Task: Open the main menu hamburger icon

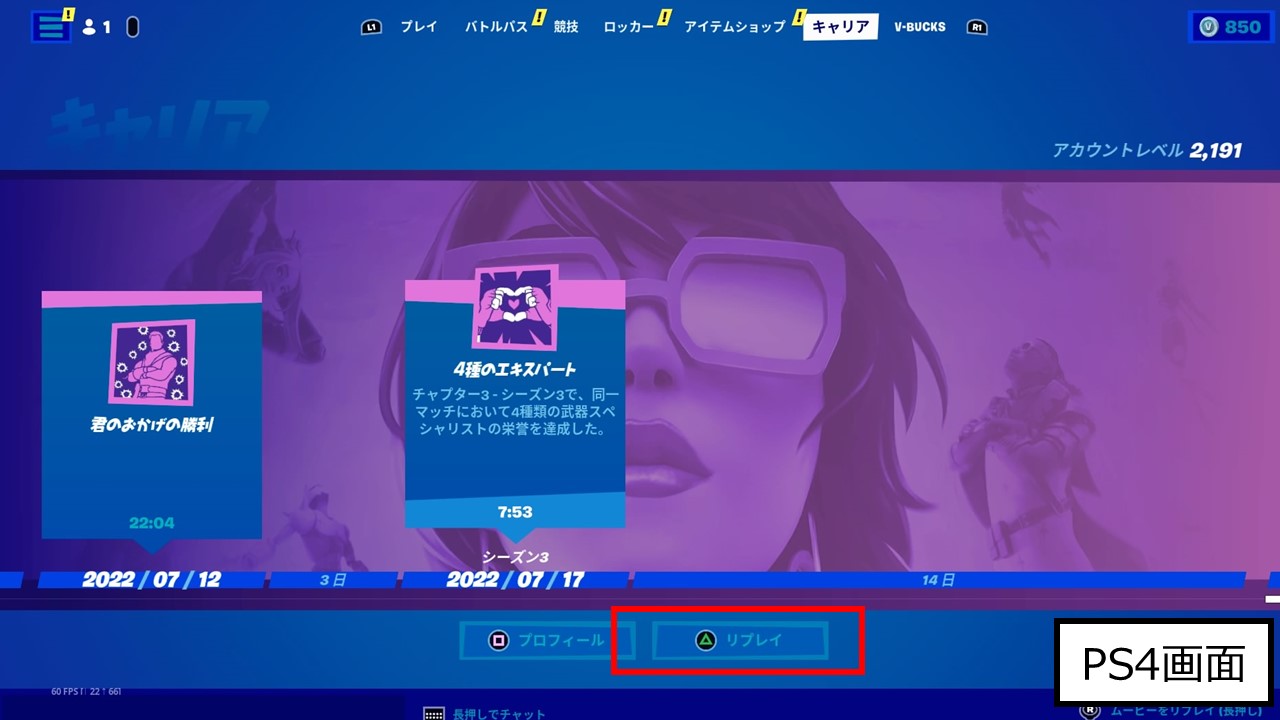Action: [x=50, y=26]
